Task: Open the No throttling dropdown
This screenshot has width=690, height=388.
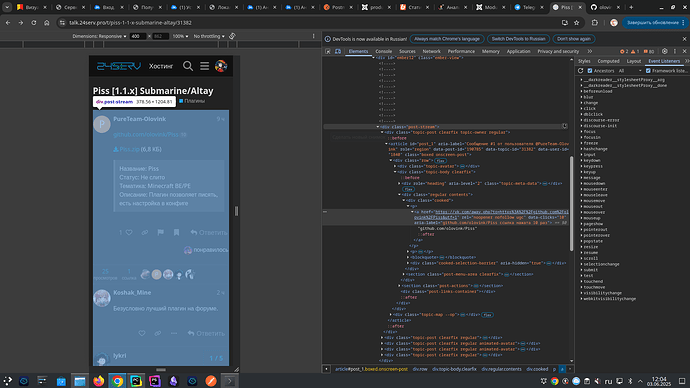Action: [x=209, y=36]
